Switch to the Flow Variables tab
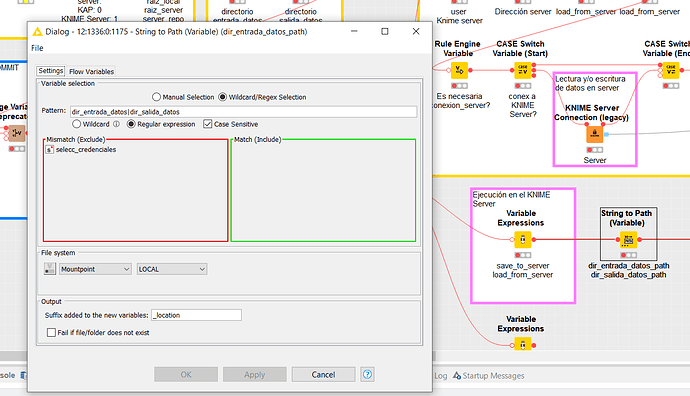 click(92, 71)
